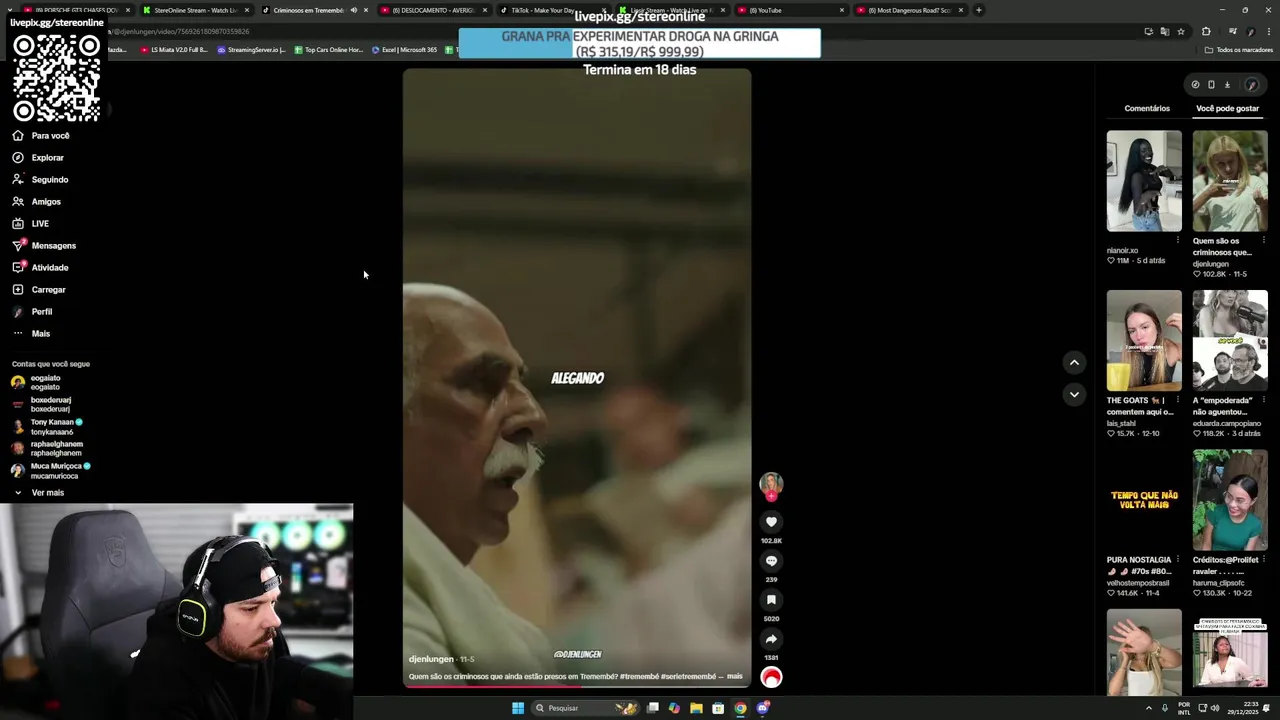1280x720 pixels.
Task: Open the THE GOATS video thumbnail
Action: (1144, 341)
